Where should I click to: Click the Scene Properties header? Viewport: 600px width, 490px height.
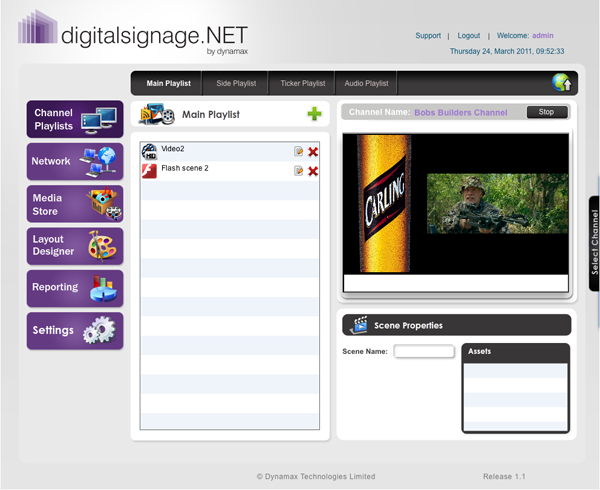tap(457, 325)
